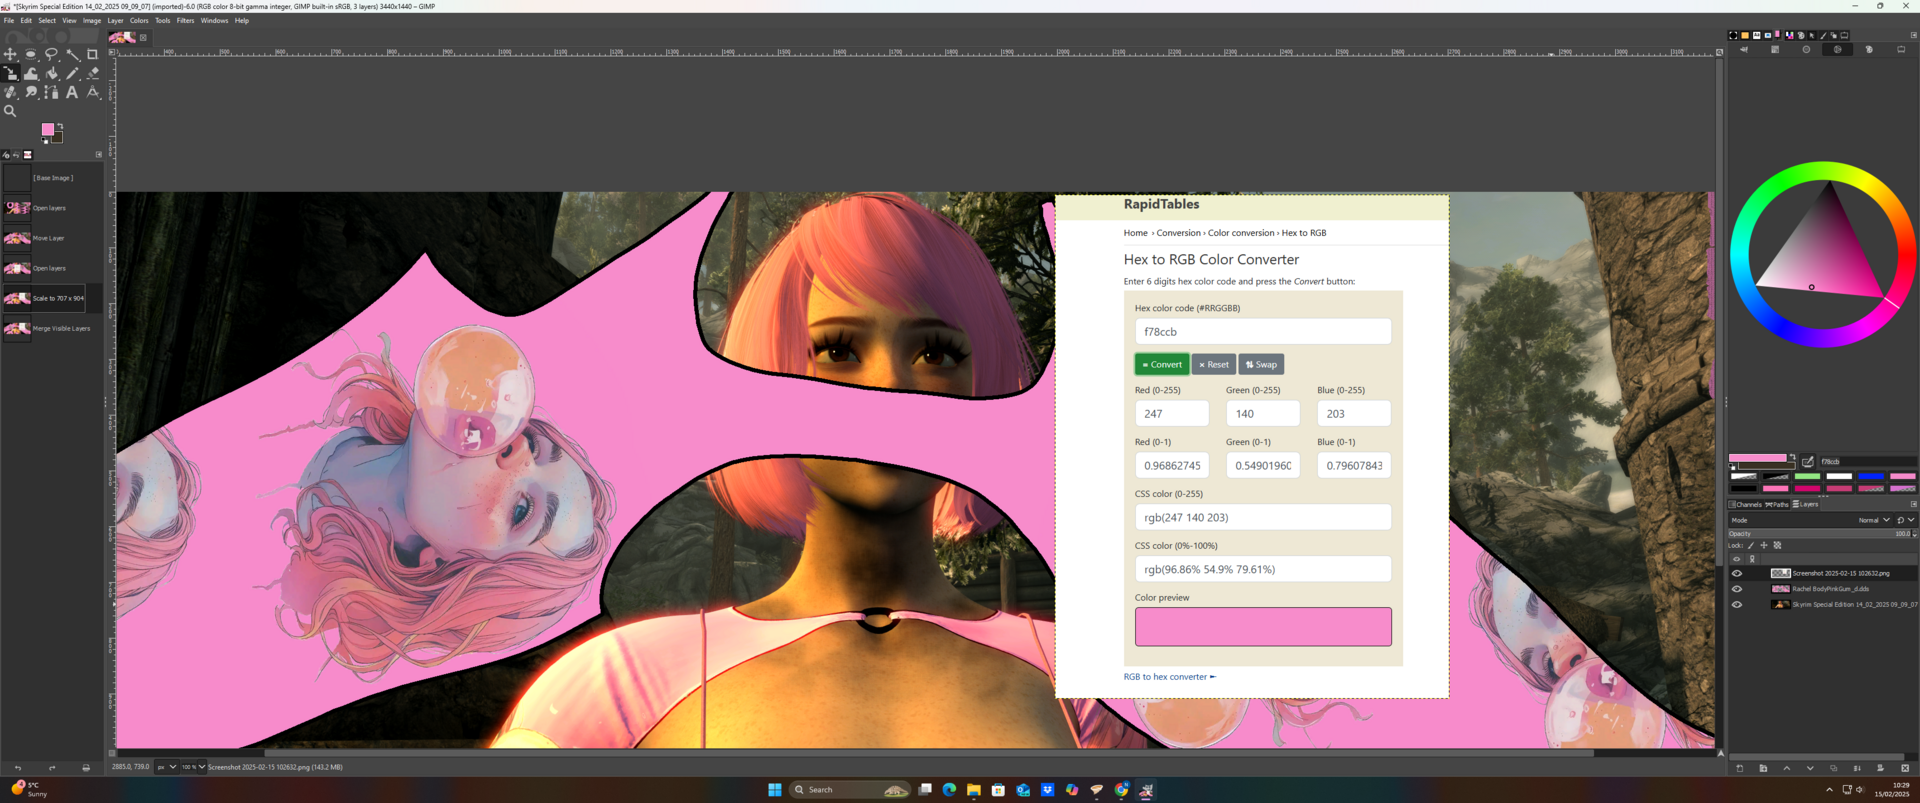
Task: Merge down the selected layer
Action: pos(1857,768)
